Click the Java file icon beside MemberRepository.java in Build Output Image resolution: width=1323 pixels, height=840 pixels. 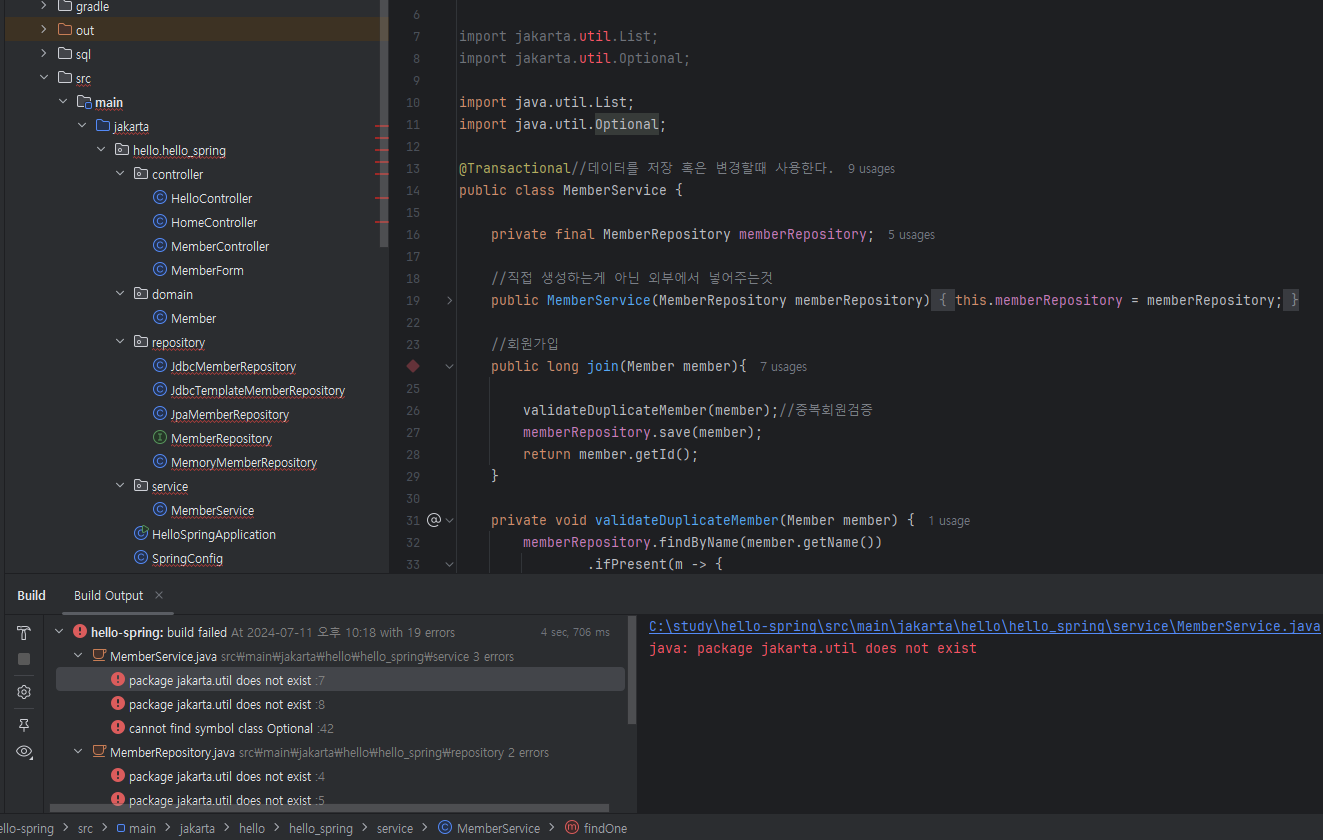click(x=99, y=752)
